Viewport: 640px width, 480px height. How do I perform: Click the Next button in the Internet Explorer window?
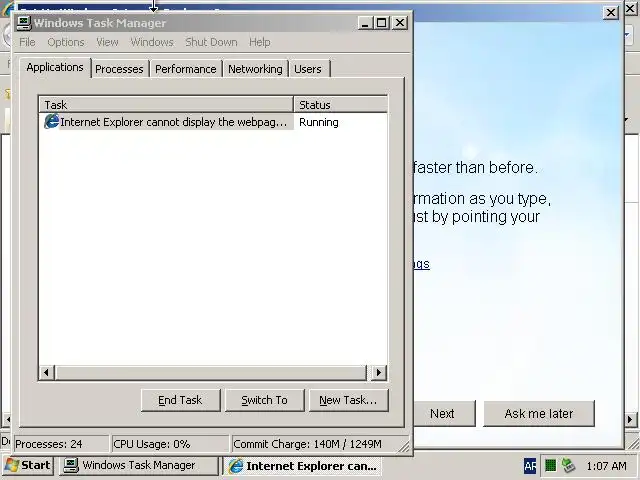tap(443, 413)
